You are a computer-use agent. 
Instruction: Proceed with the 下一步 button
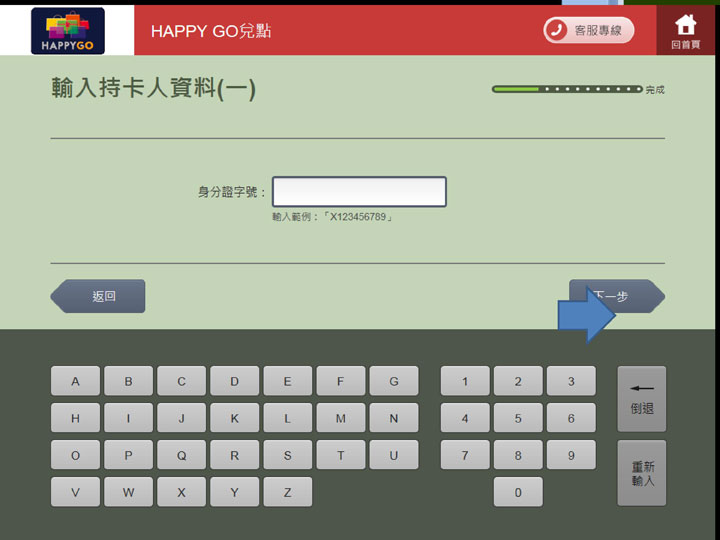point(617,296)
